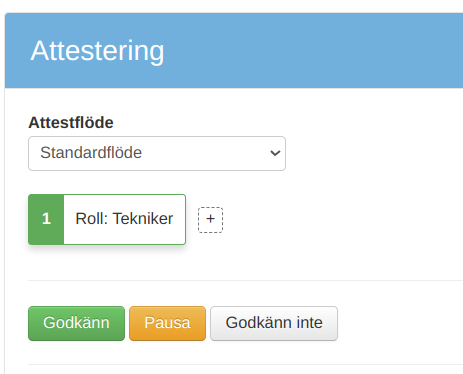463x374 pixels.
Task: Click the Attestering panel heading
Action: [x=97, y=51]
